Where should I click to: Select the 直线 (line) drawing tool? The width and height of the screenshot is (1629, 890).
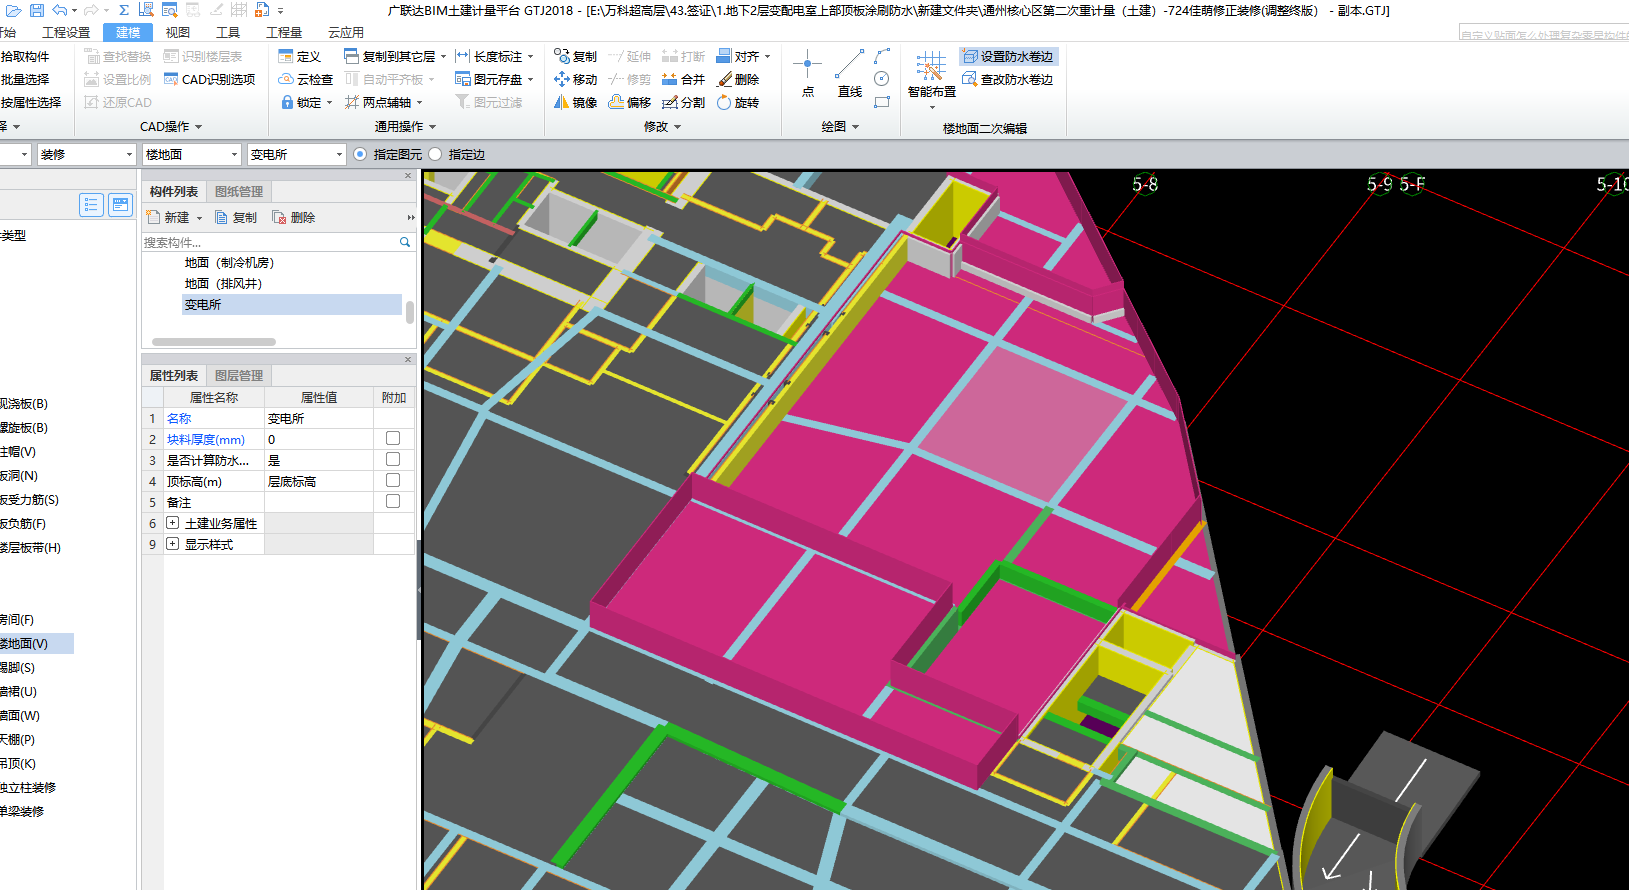(850, 74)
